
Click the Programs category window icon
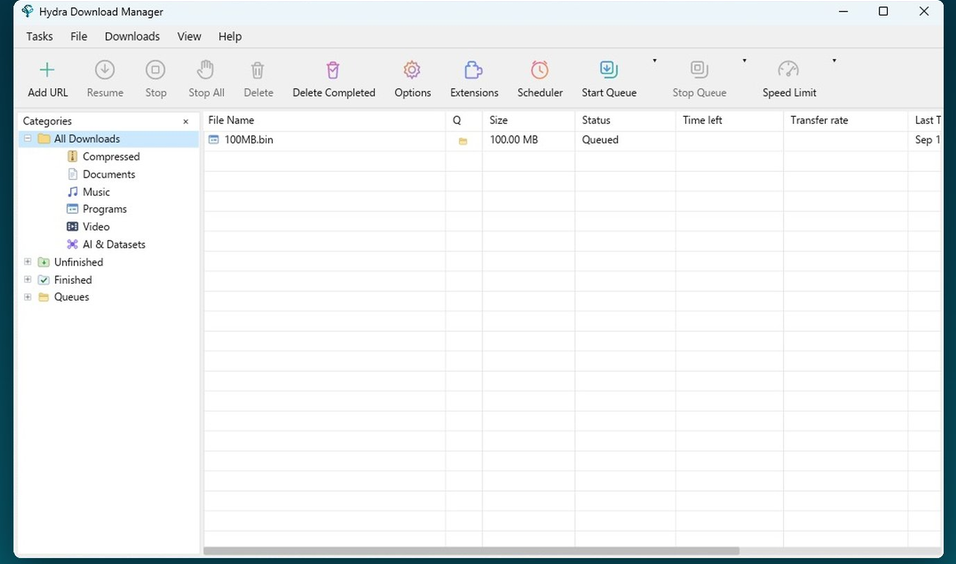(x=72, y=209)
